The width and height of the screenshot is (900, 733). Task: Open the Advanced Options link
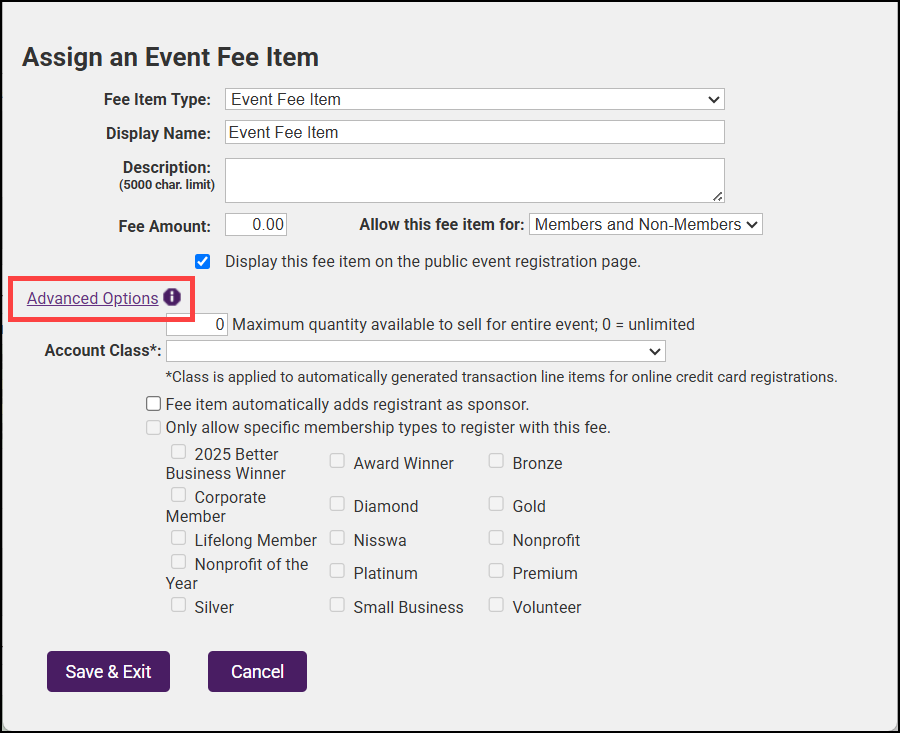tap(92, 298)
